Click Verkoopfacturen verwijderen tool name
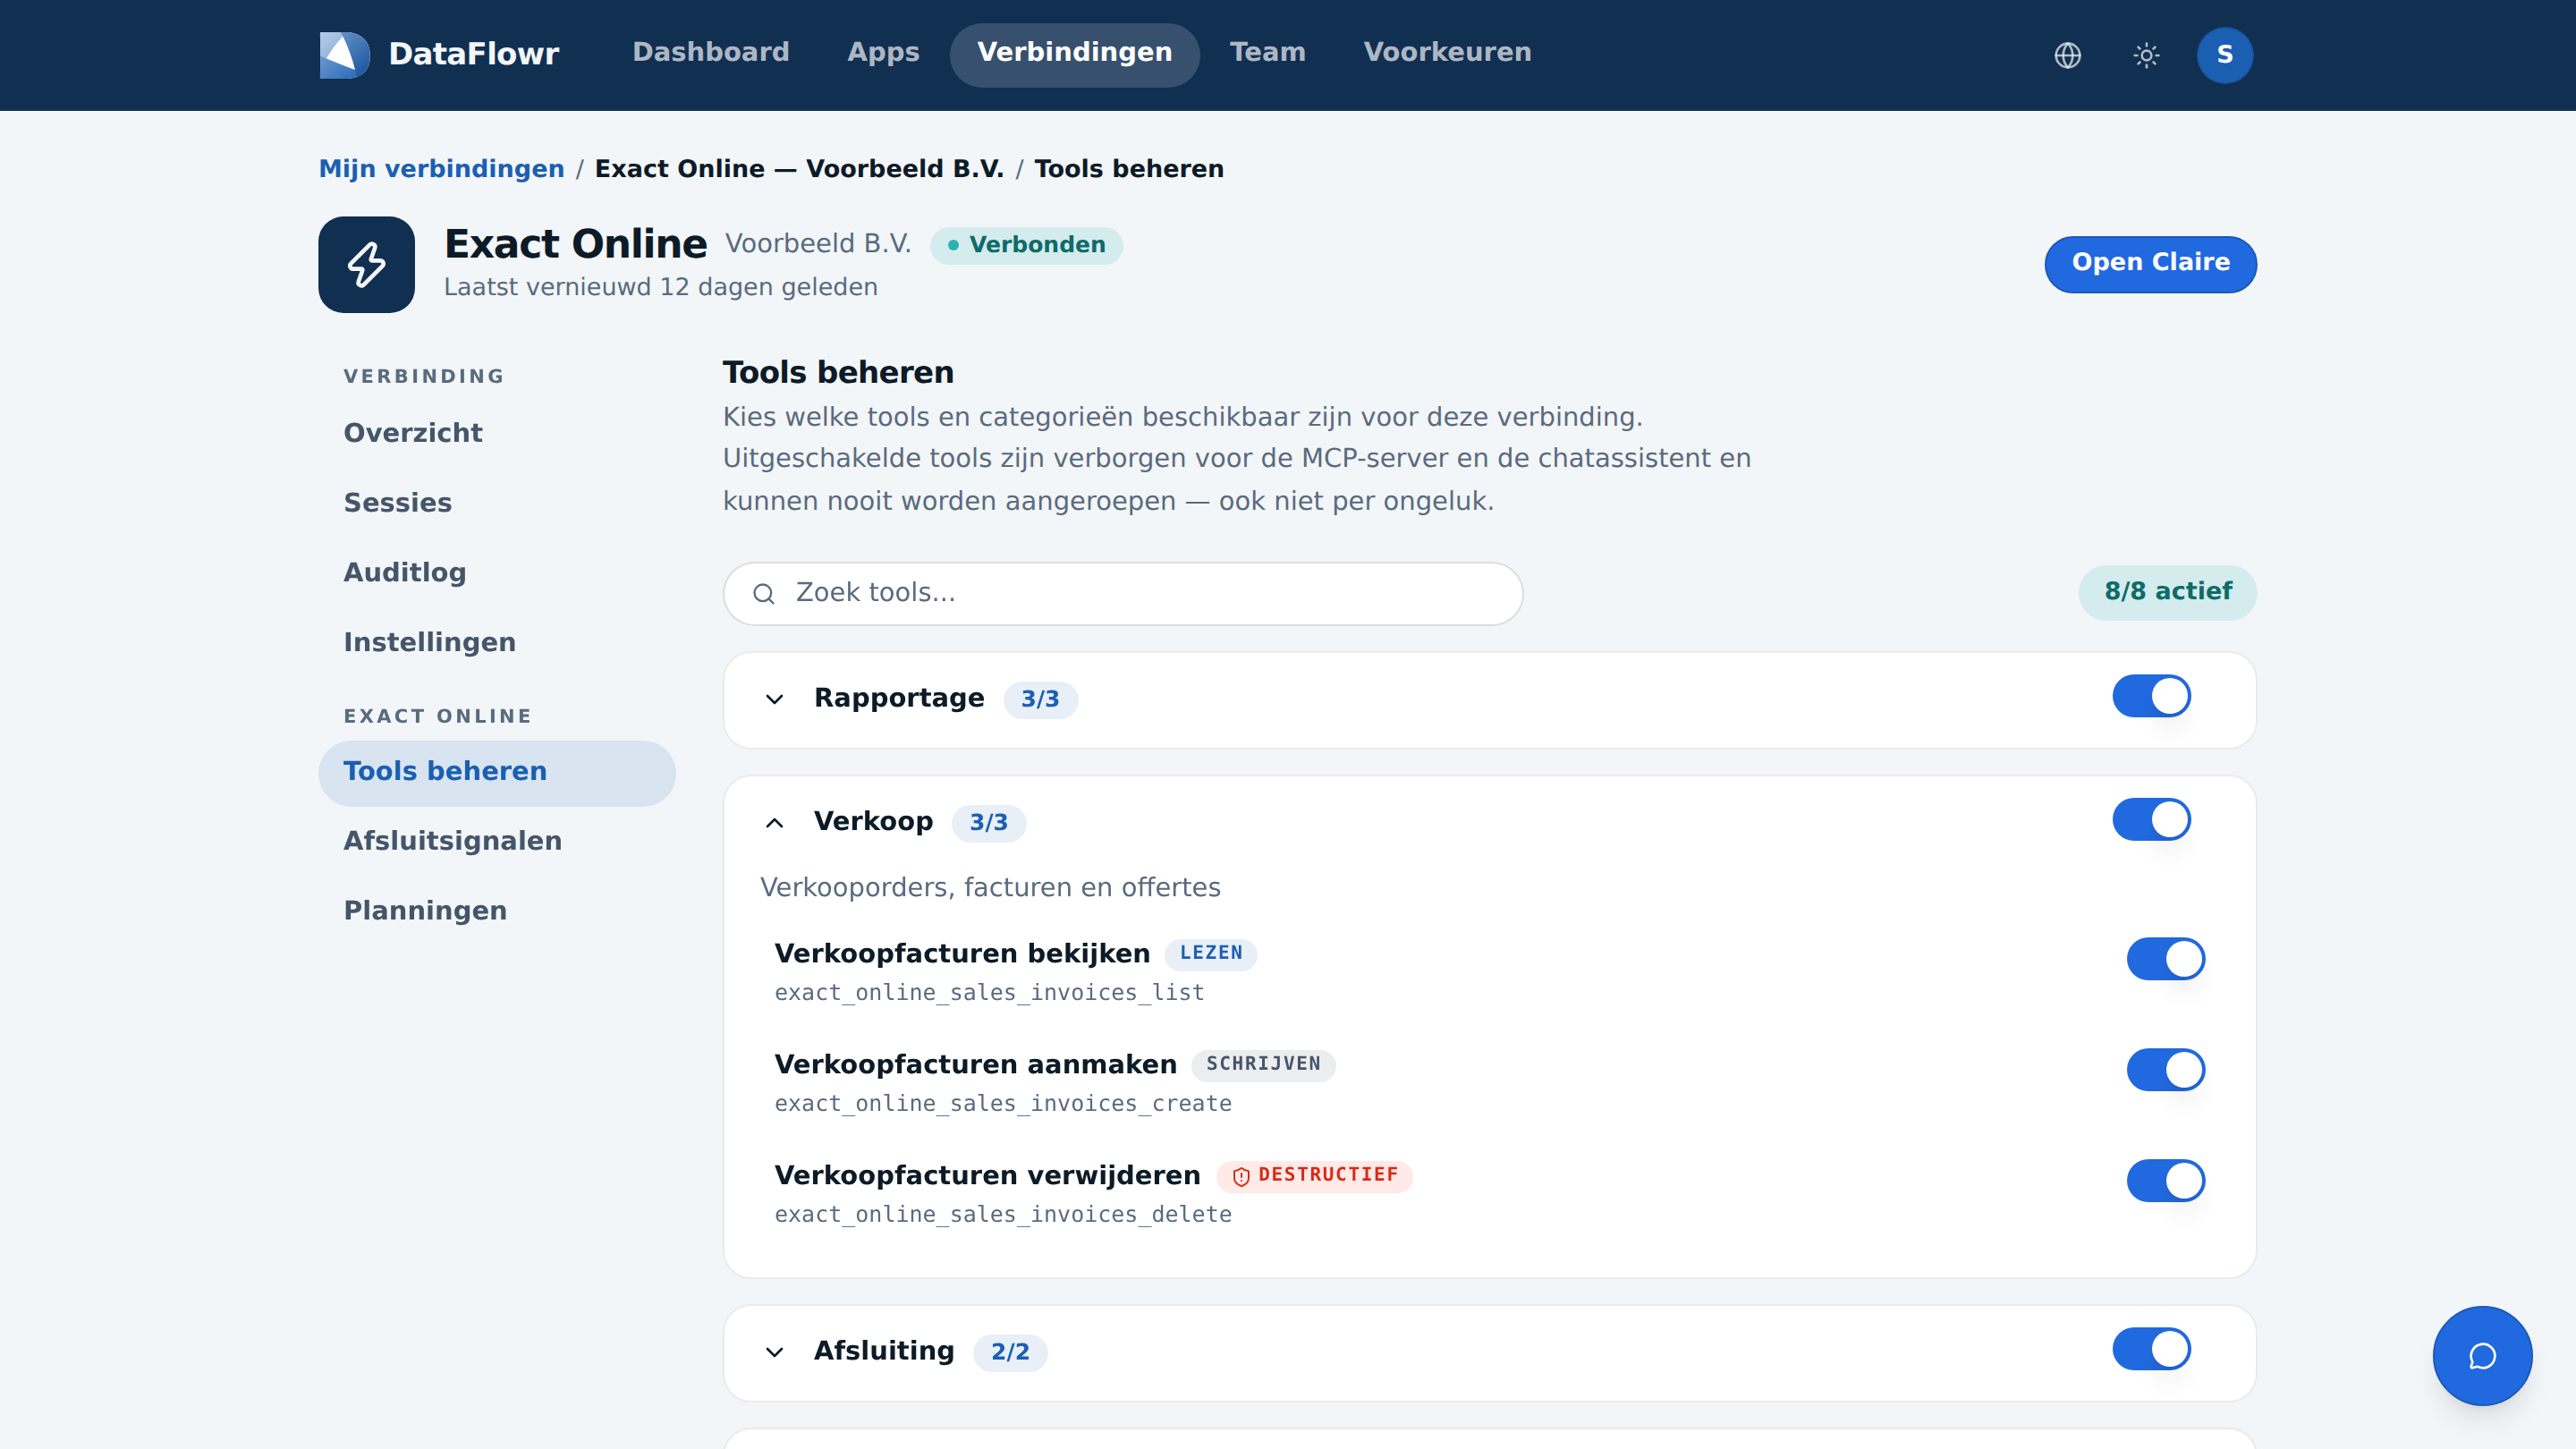Viewport: 2576px width, 1449px height. click(987, 1176)
